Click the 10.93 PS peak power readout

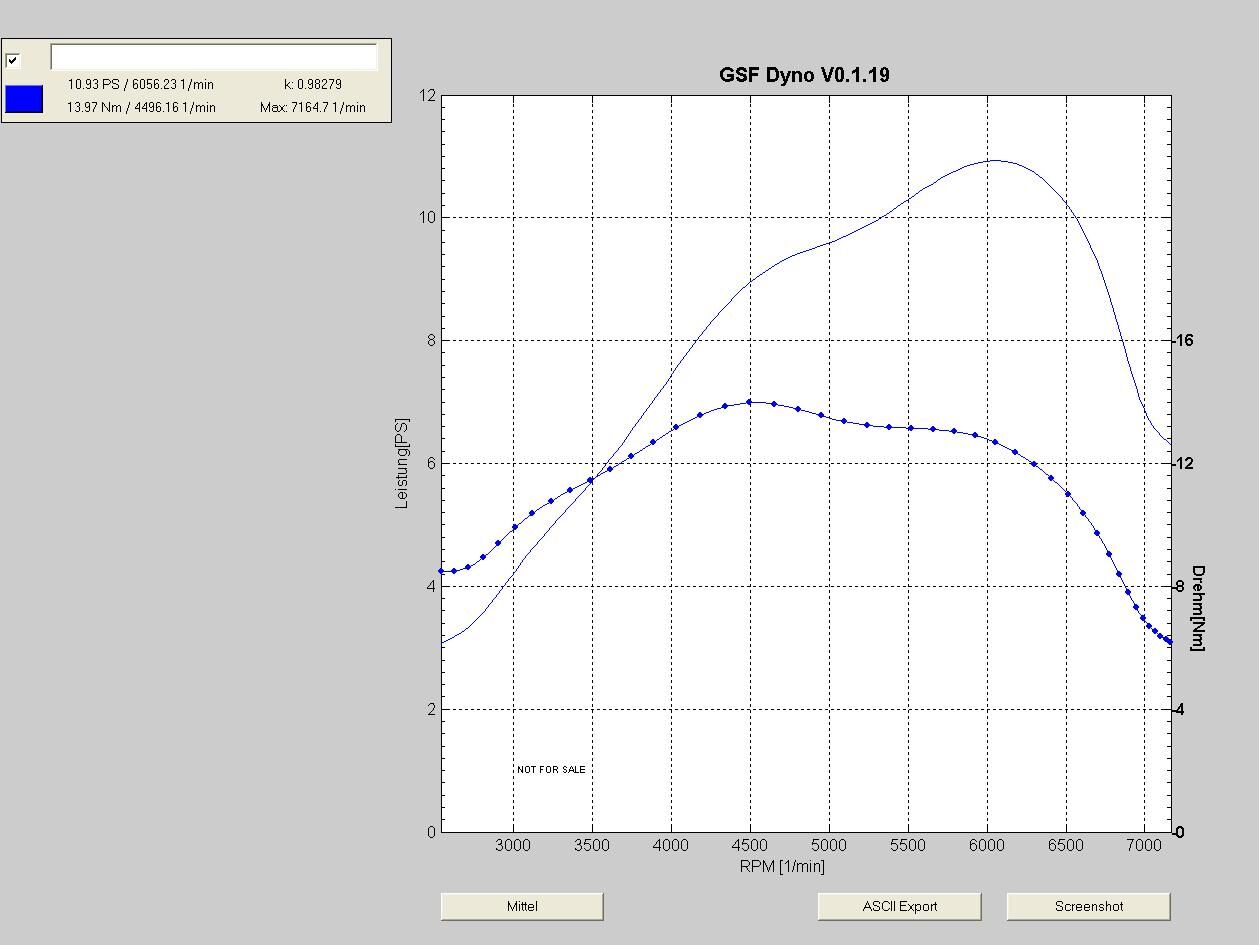tap(140, 84)
